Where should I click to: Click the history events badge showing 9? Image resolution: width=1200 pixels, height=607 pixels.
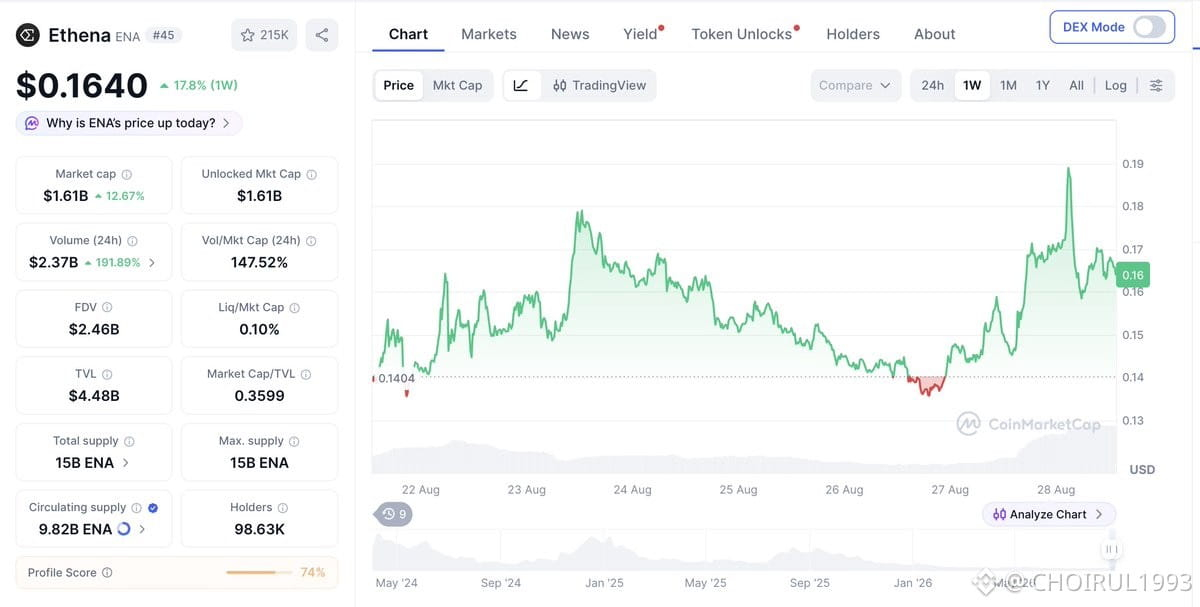point(393,514)
